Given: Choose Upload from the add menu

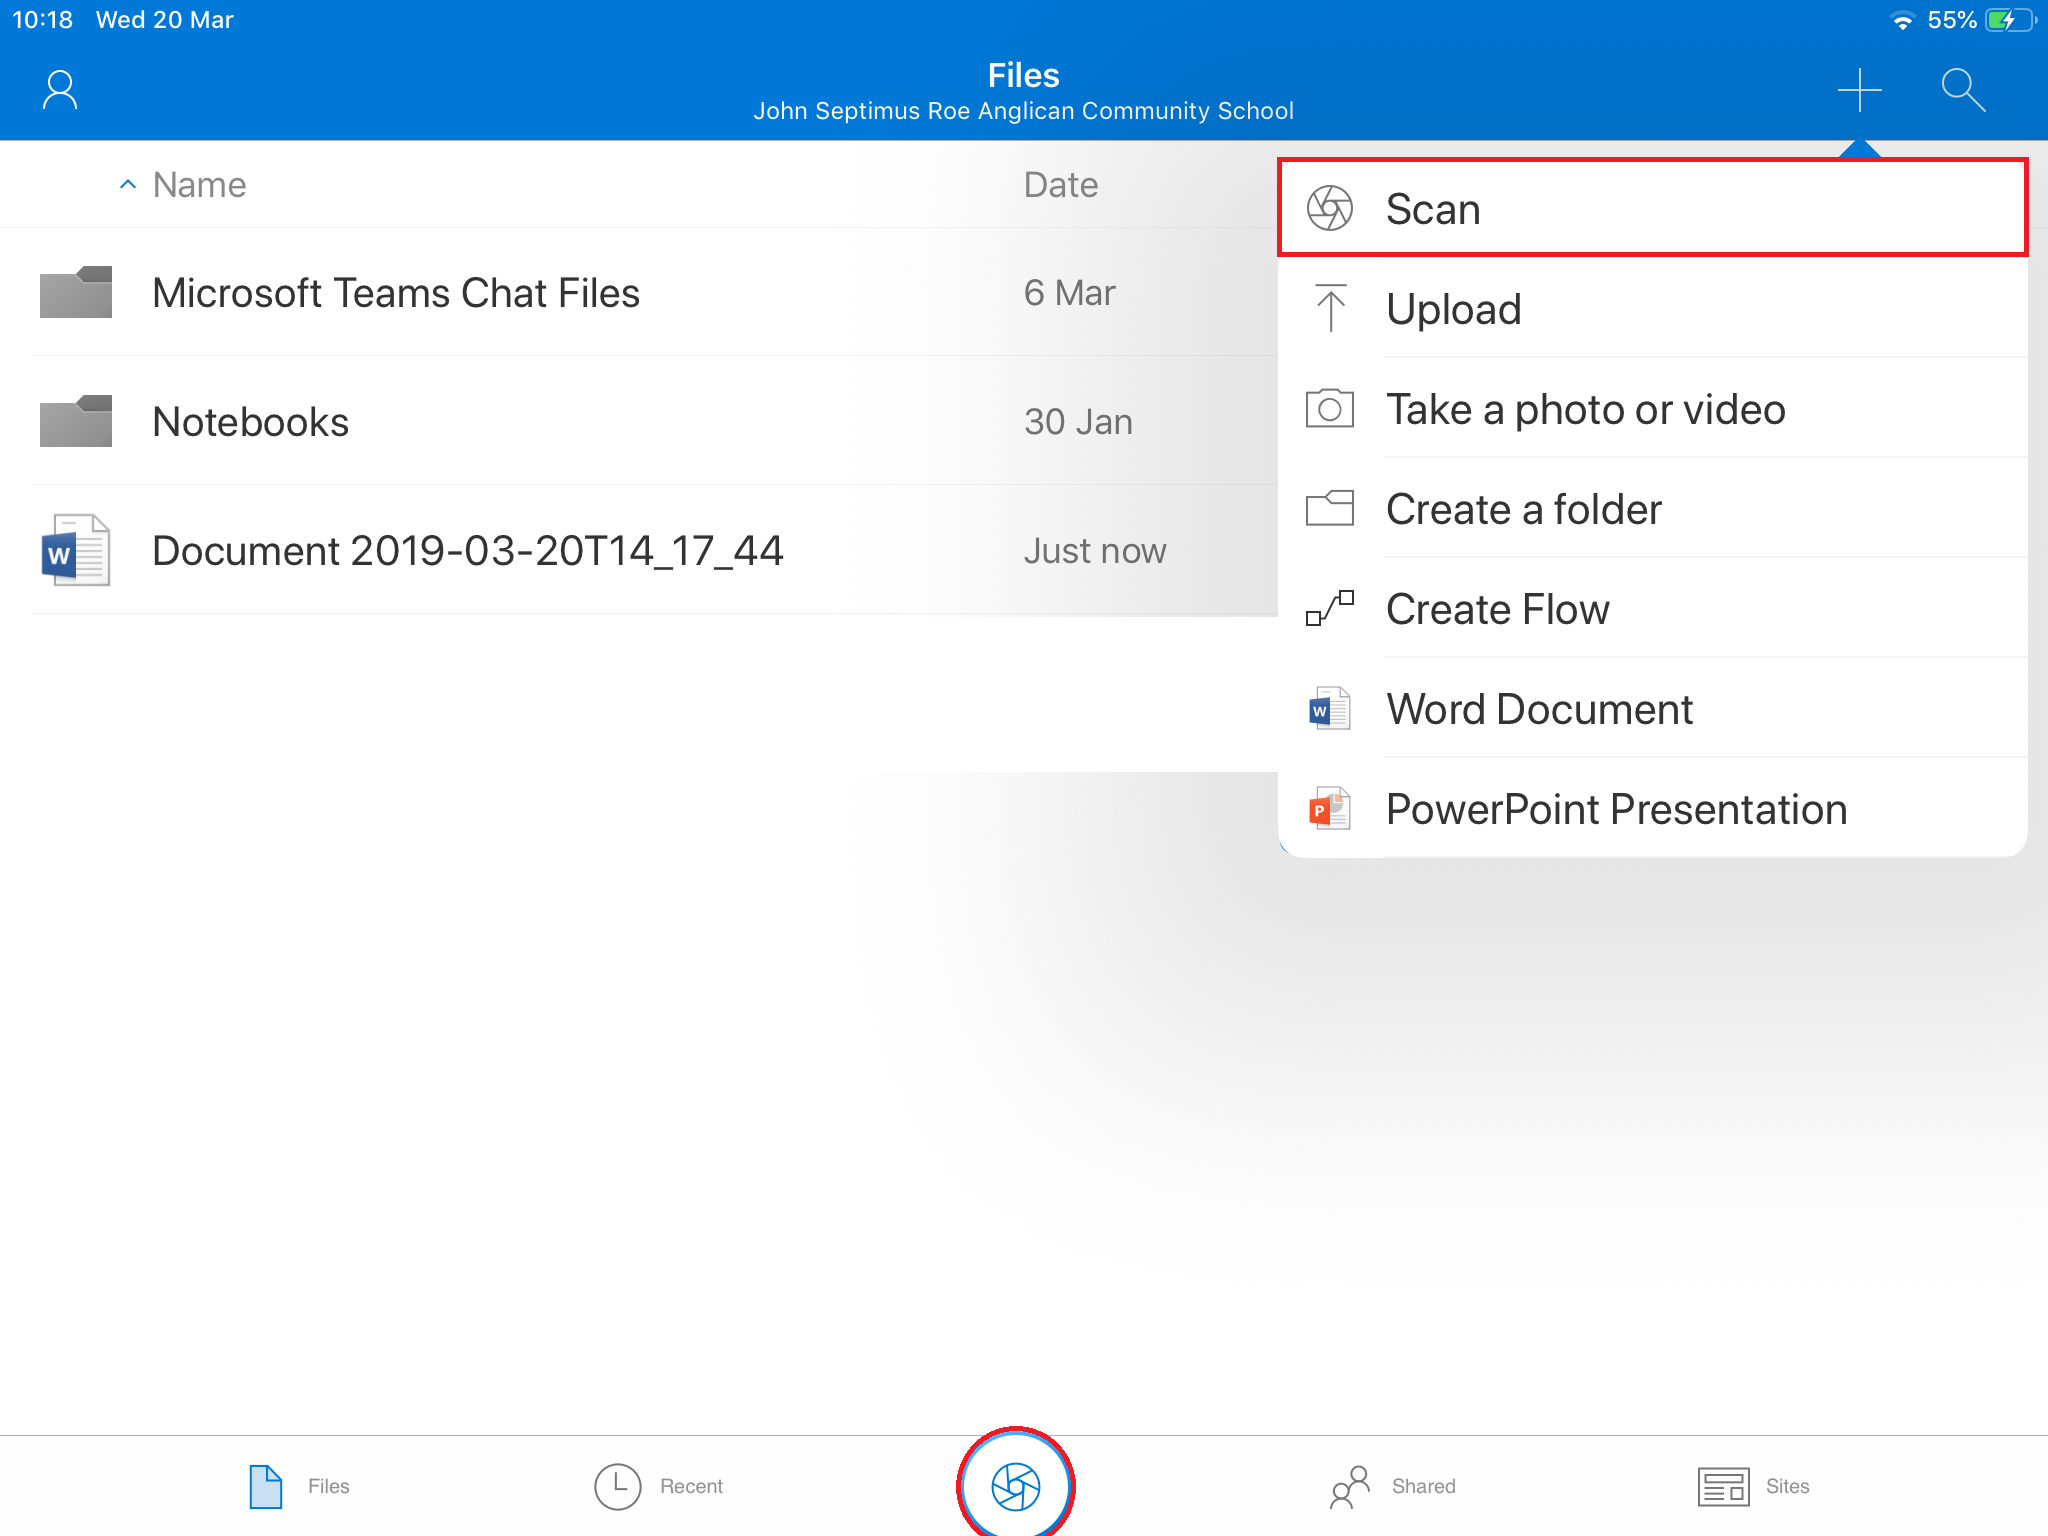Looking at the screenshot, I should pyautogui.click(x=1653, y=308).
